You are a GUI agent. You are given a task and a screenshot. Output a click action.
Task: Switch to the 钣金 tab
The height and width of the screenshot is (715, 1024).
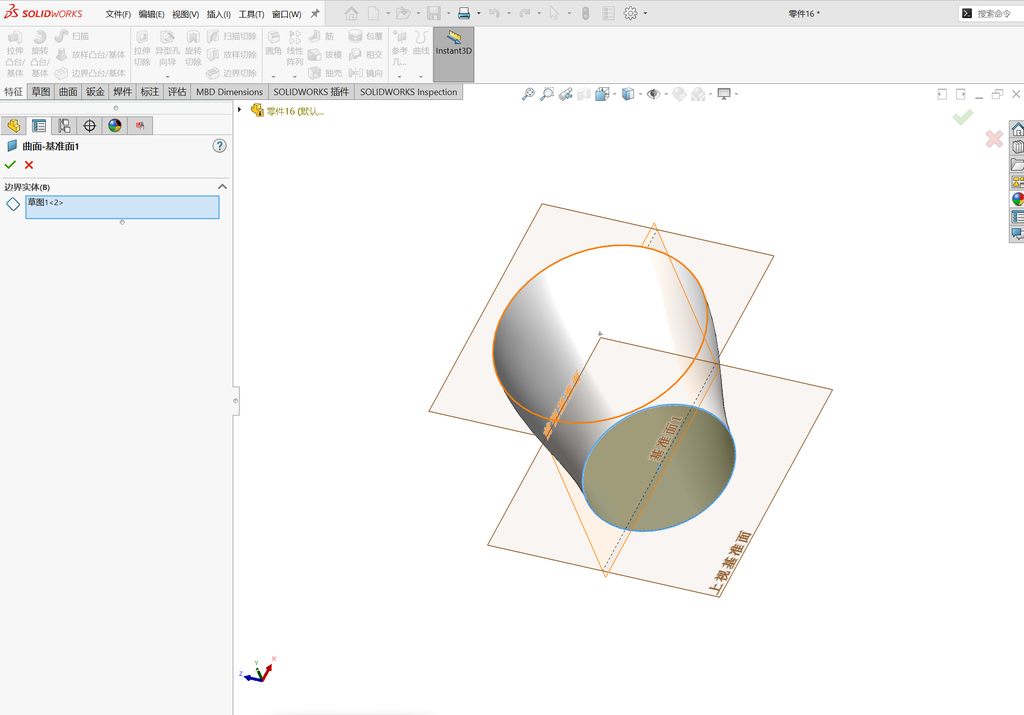pos(95,92)
